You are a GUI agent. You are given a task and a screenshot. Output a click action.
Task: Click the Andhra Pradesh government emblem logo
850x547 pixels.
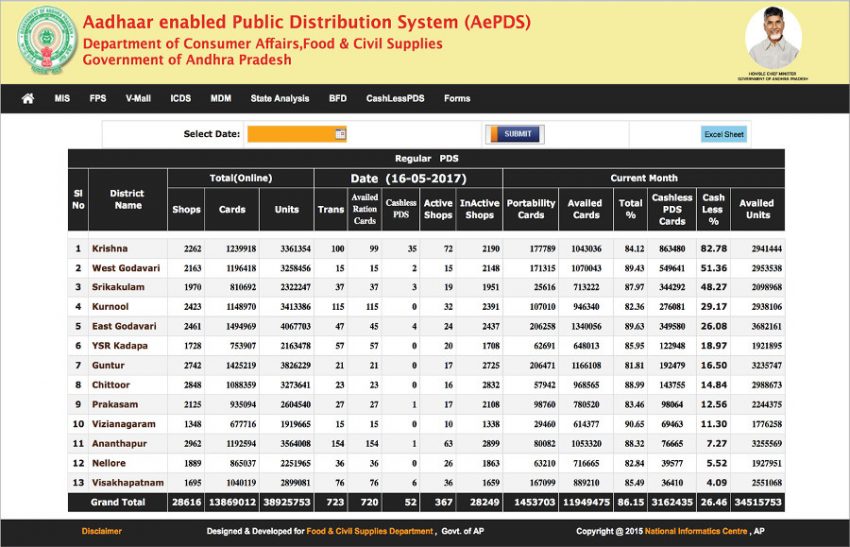click(47, 41)
